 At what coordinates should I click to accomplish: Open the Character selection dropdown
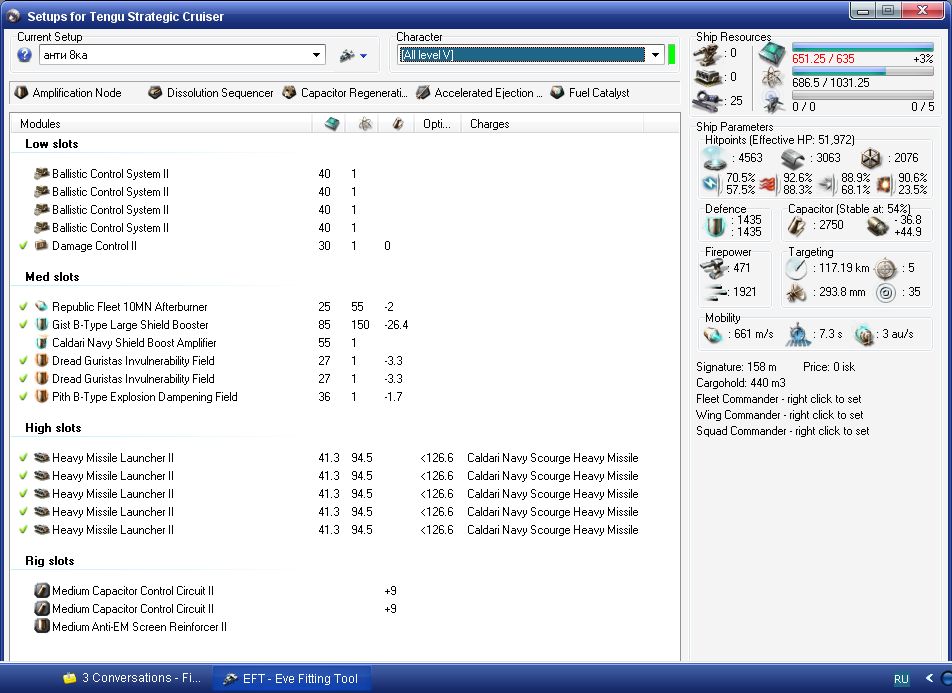(655, 55)
